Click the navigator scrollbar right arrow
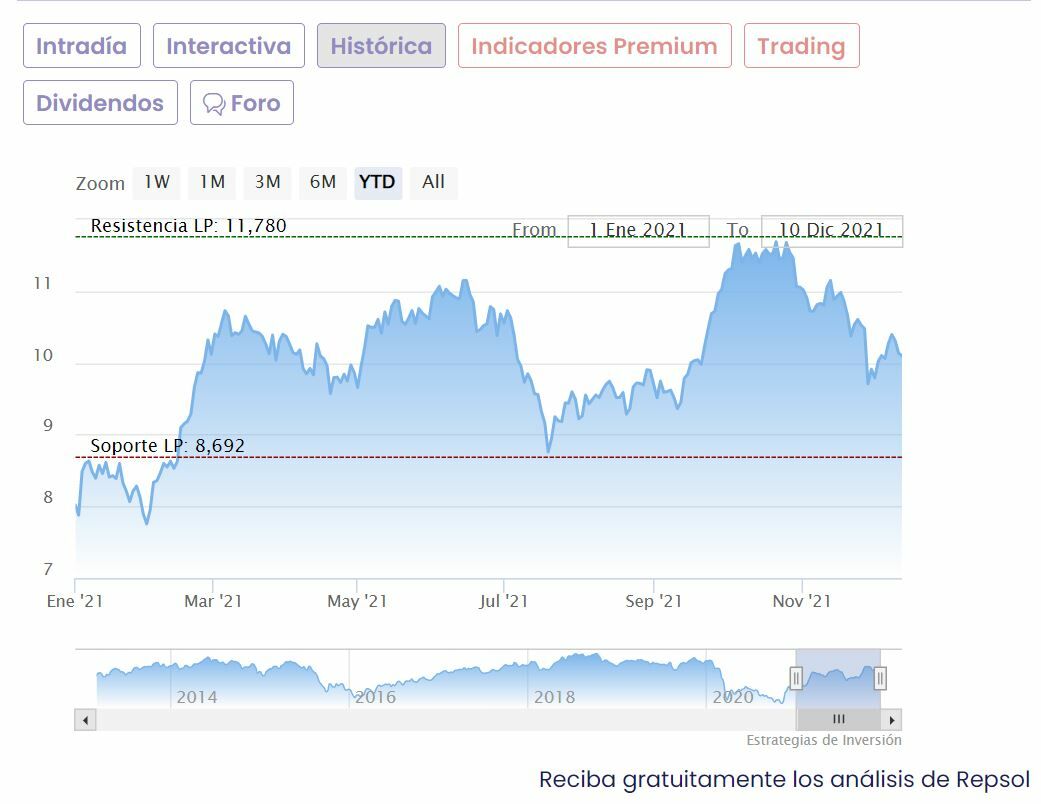This screenshot has height=804, width=1041. click(x=892, y=720)
